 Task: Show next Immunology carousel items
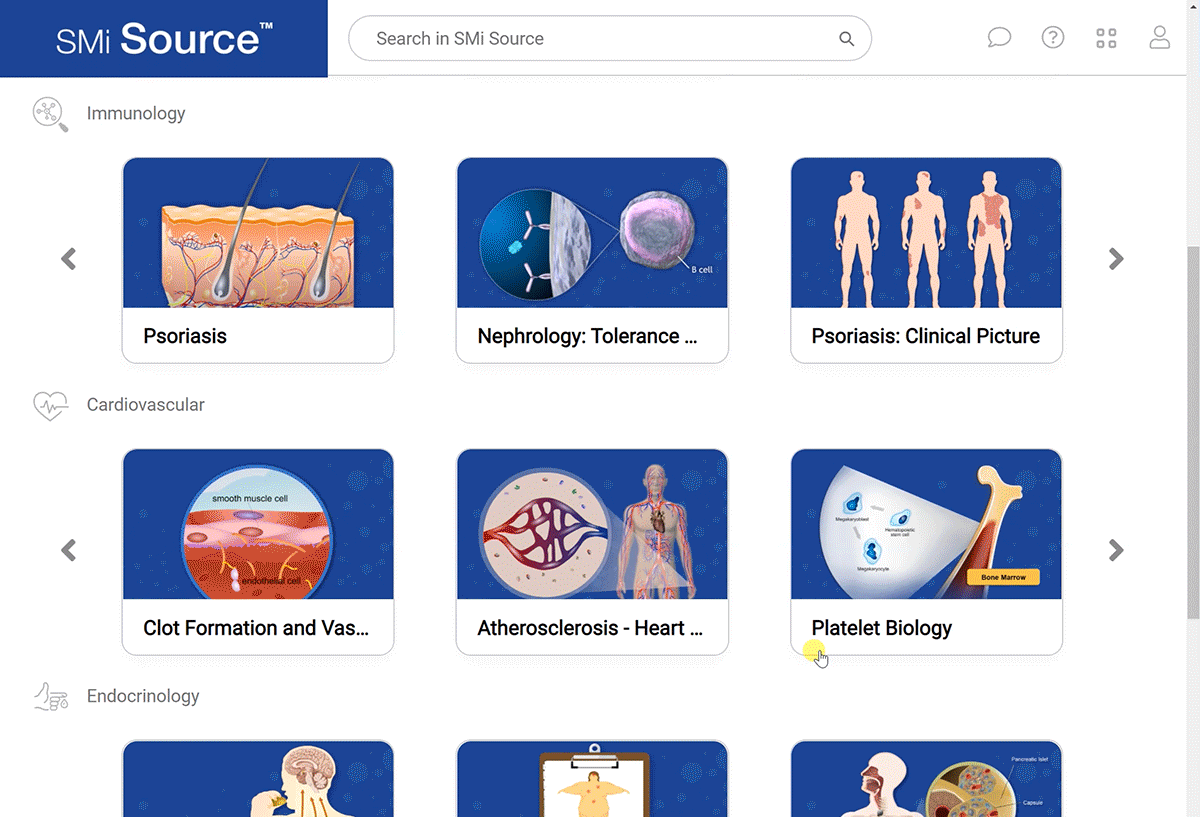1116,259
